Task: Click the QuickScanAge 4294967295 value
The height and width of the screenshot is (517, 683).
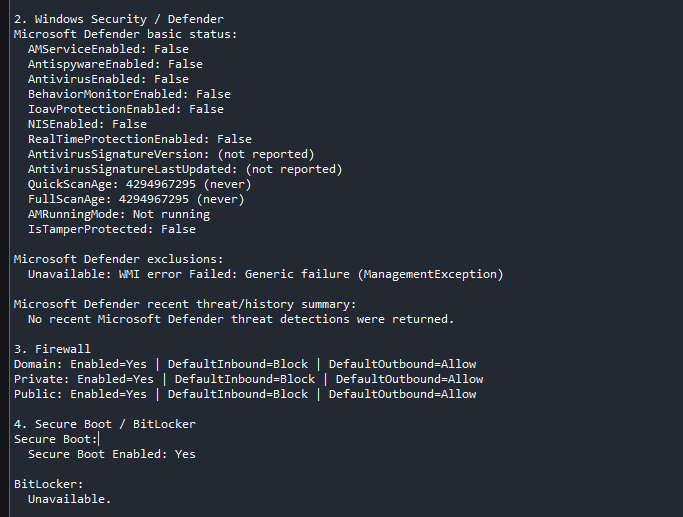Action: click(x=161, y=184)
